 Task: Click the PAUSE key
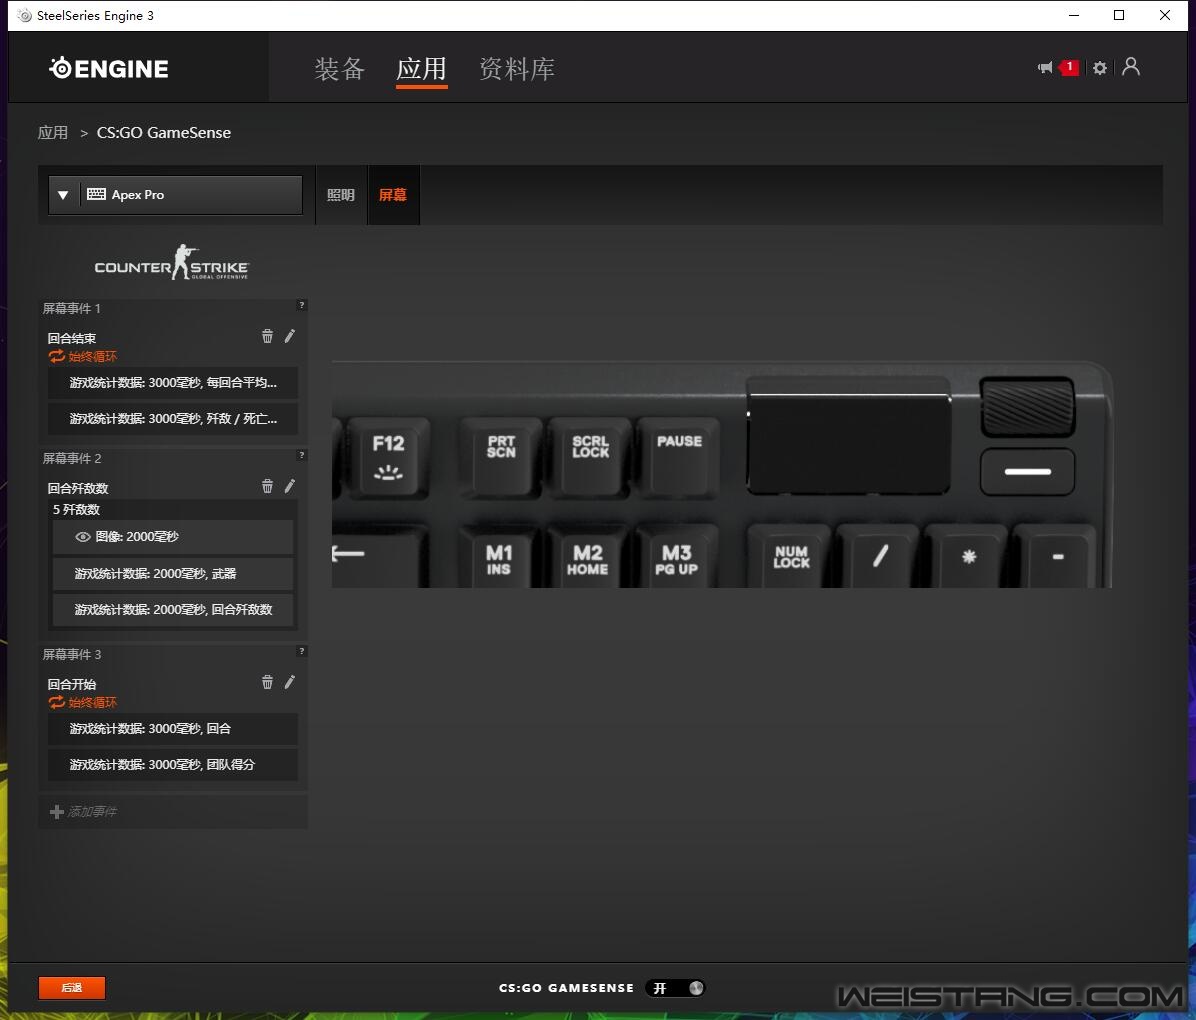(x=679, y=457)
